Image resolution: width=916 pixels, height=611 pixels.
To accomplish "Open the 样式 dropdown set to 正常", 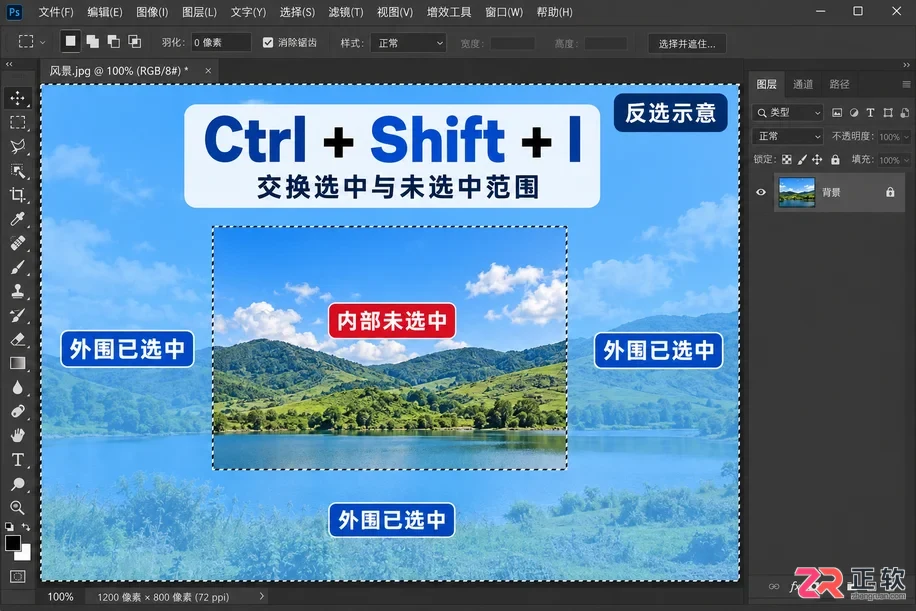I will (x=408, y=43).
